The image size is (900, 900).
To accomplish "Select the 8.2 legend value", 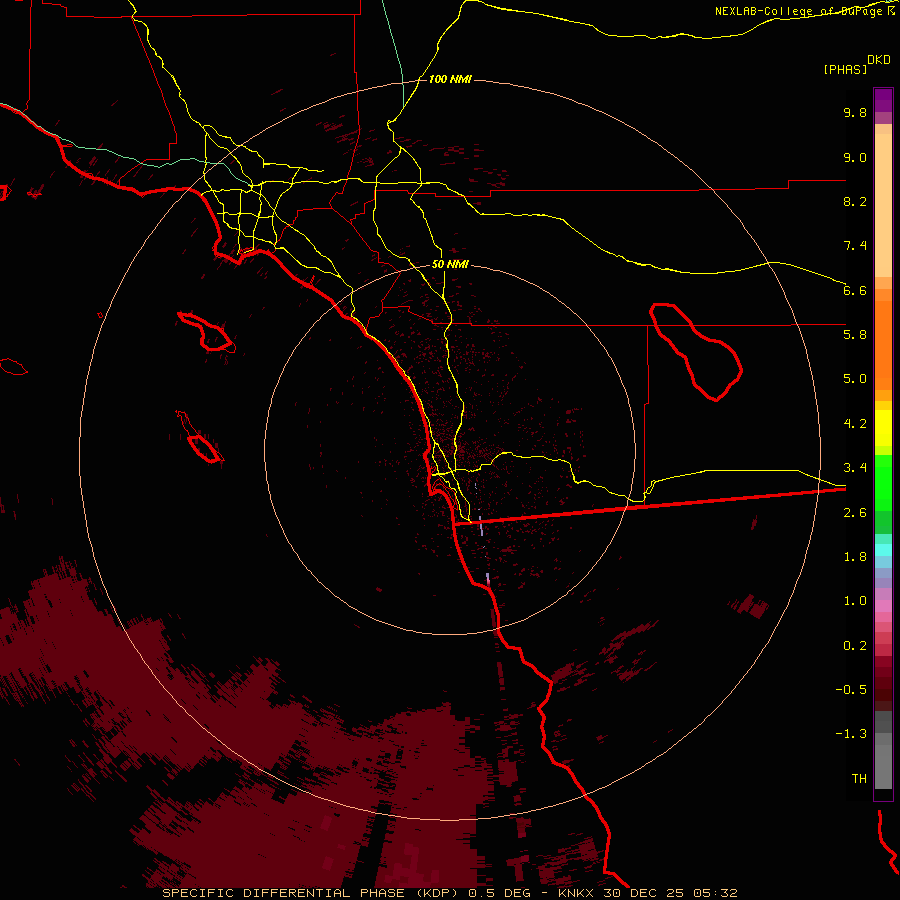I will 855,201.
